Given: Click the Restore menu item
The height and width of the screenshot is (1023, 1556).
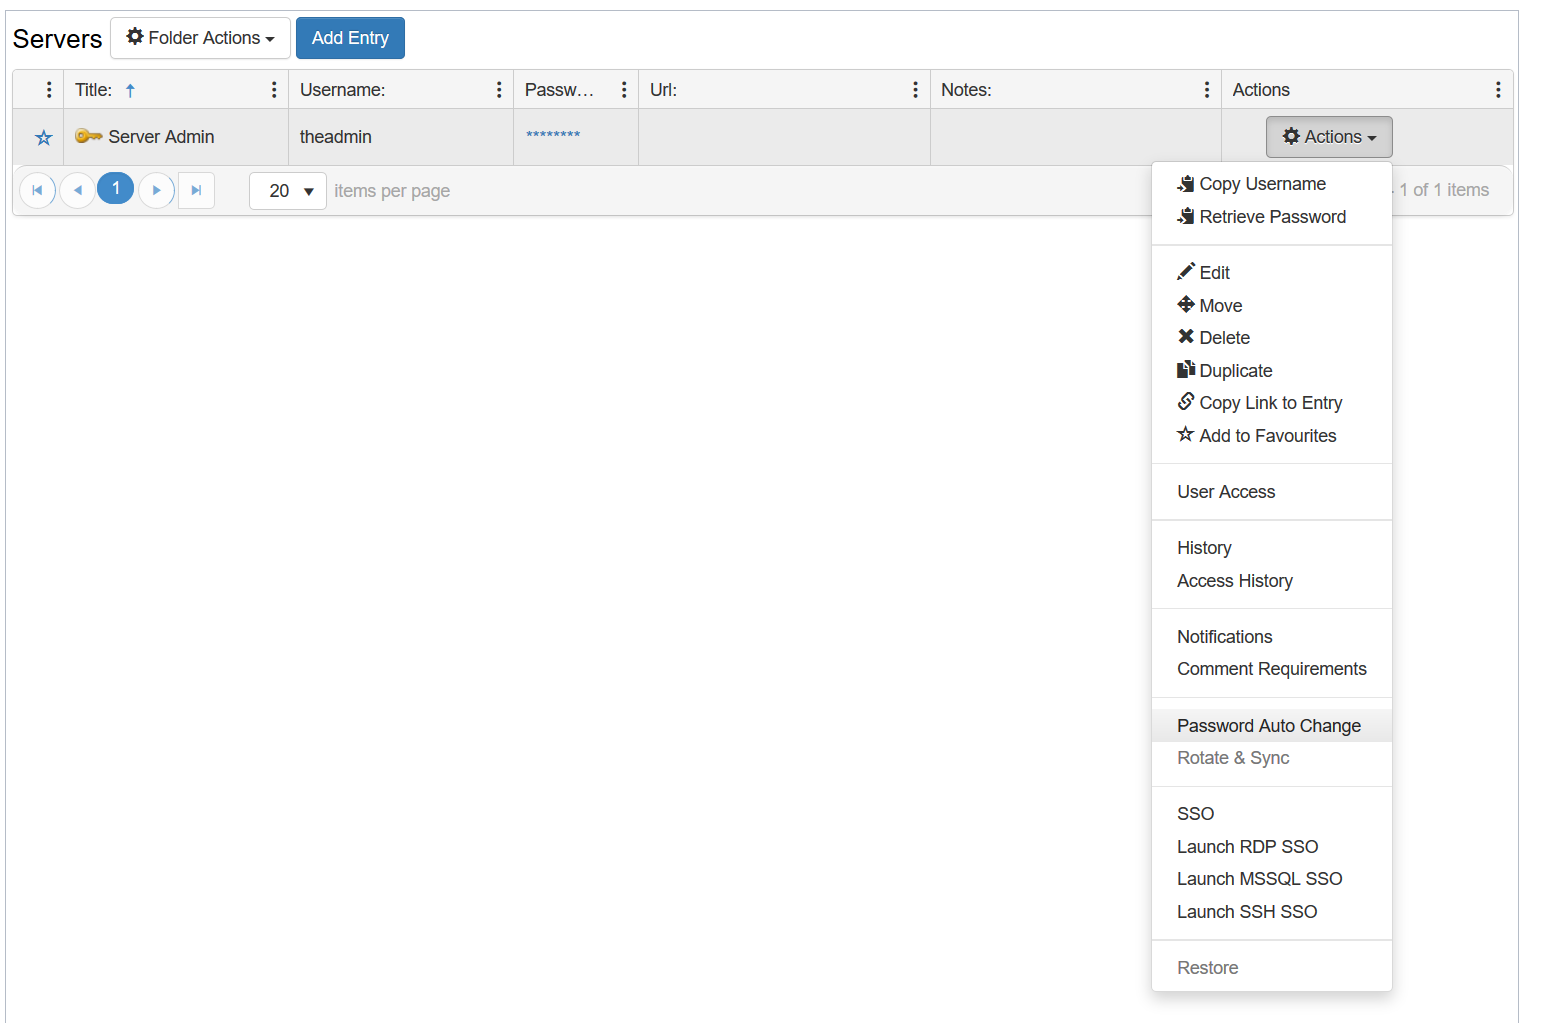Looking at the screenshot, I should click(1272, 968).
